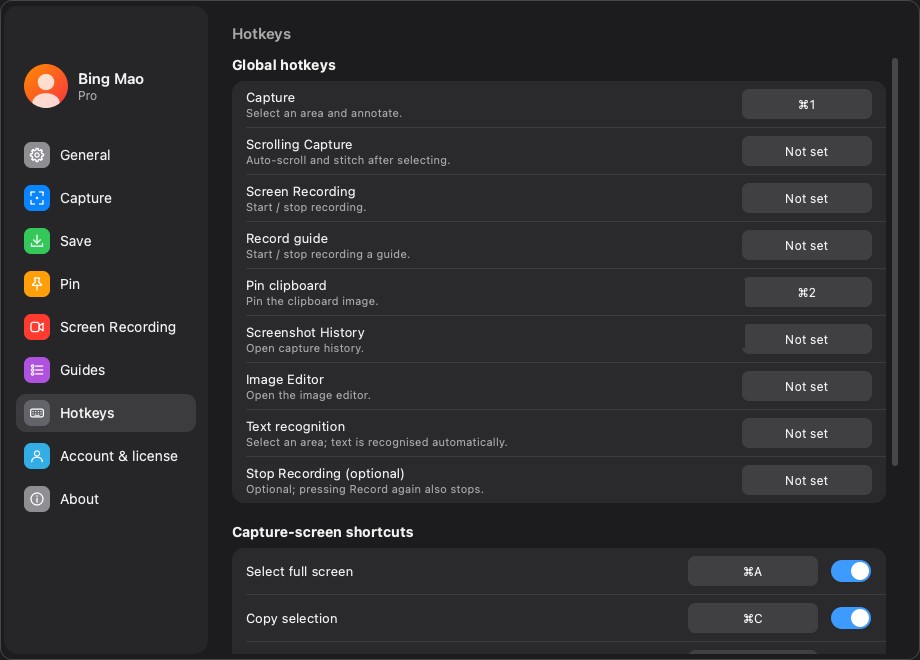This screenshot has height=660, width=920.
Task: Open Screen Recording settings in sidebar
Action: [106, 327]
